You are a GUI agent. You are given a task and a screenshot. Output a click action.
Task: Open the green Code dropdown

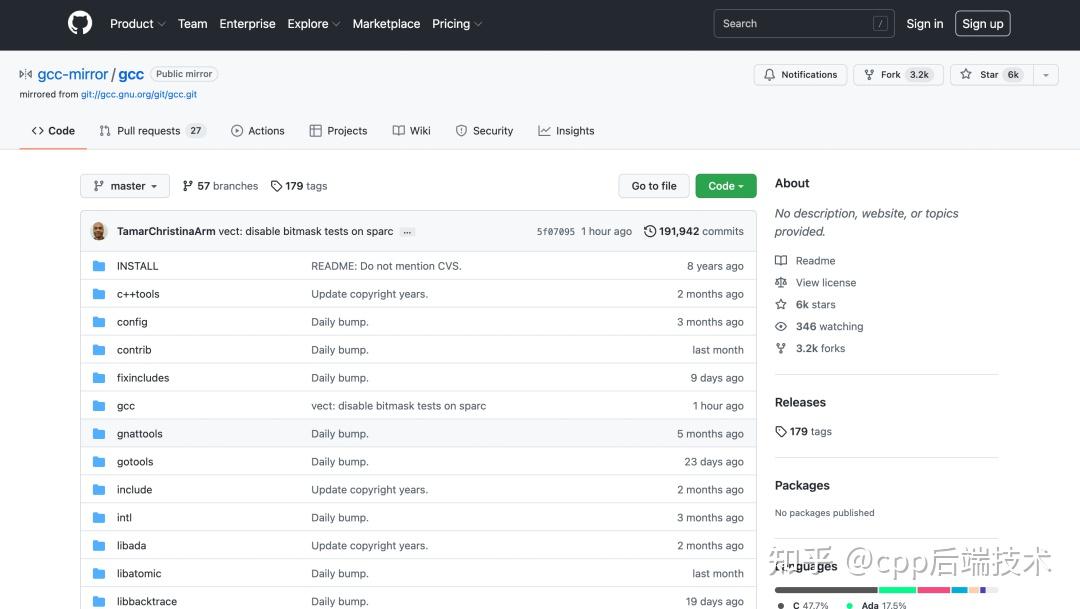coord(726,186)
